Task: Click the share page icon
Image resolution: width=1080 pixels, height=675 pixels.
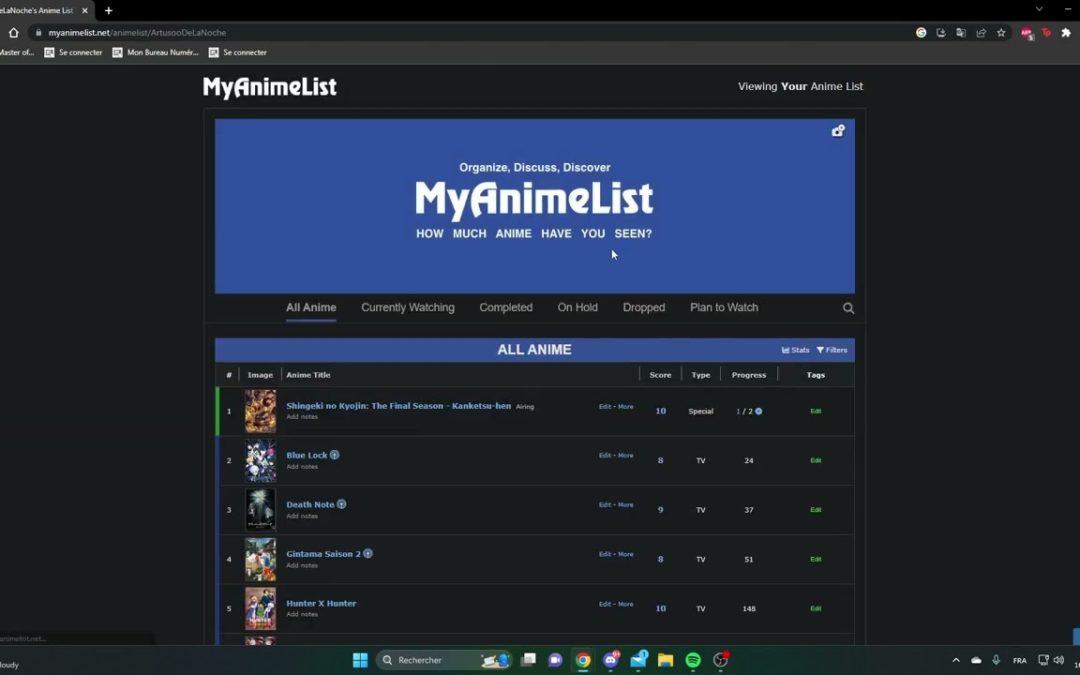Action: coord(981,32)
